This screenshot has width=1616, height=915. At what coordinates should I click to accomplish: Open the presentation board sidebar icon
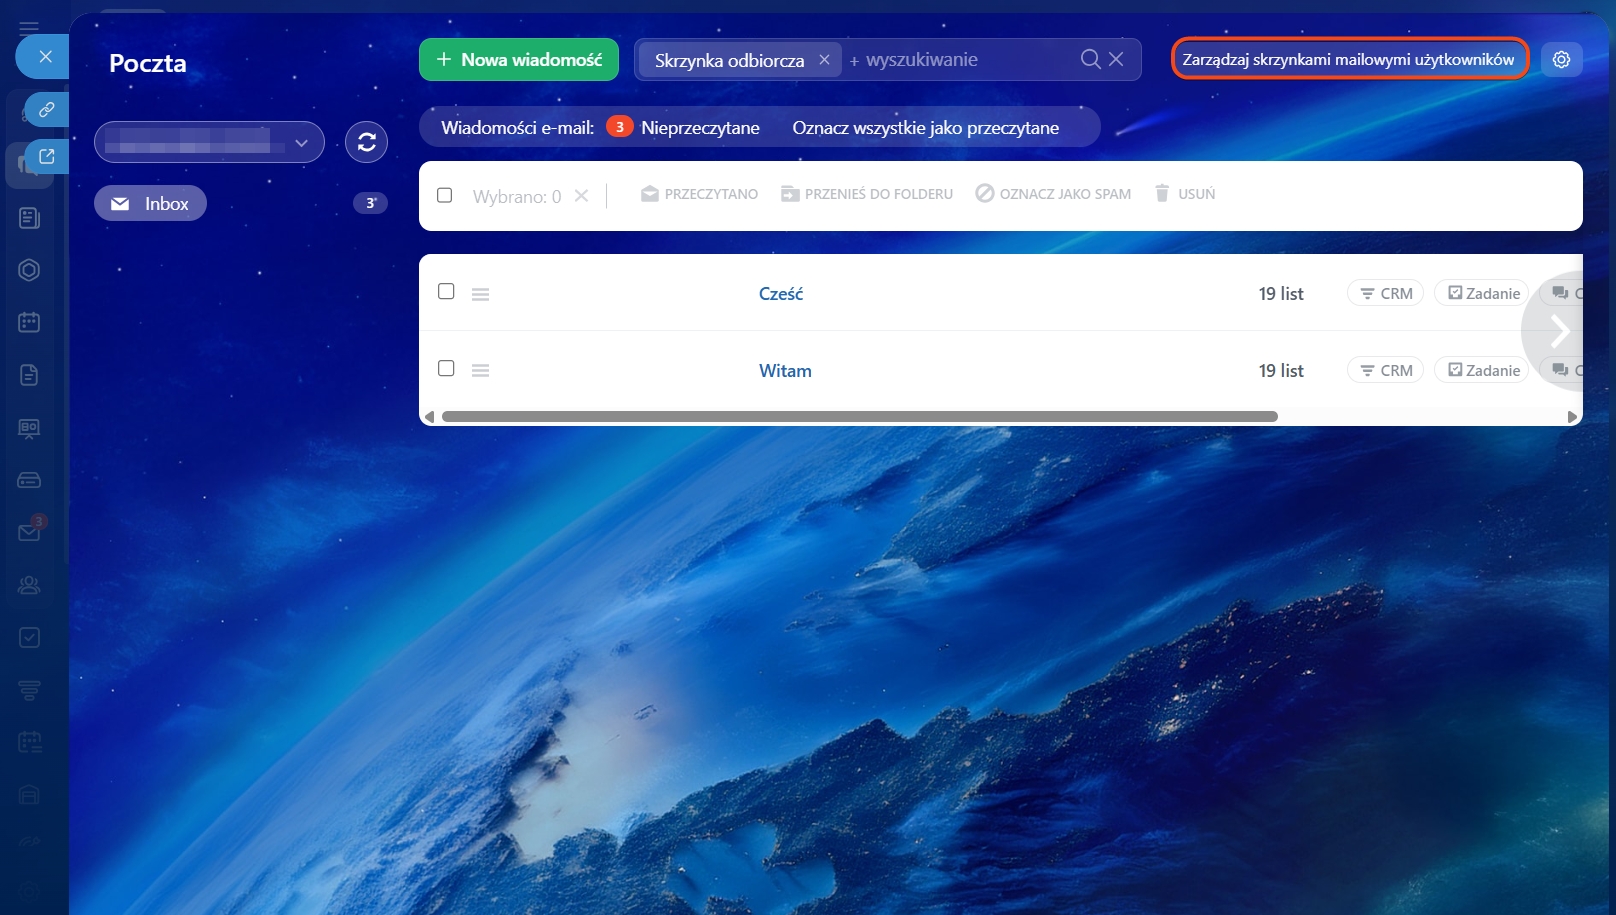(x=29, y=428)
